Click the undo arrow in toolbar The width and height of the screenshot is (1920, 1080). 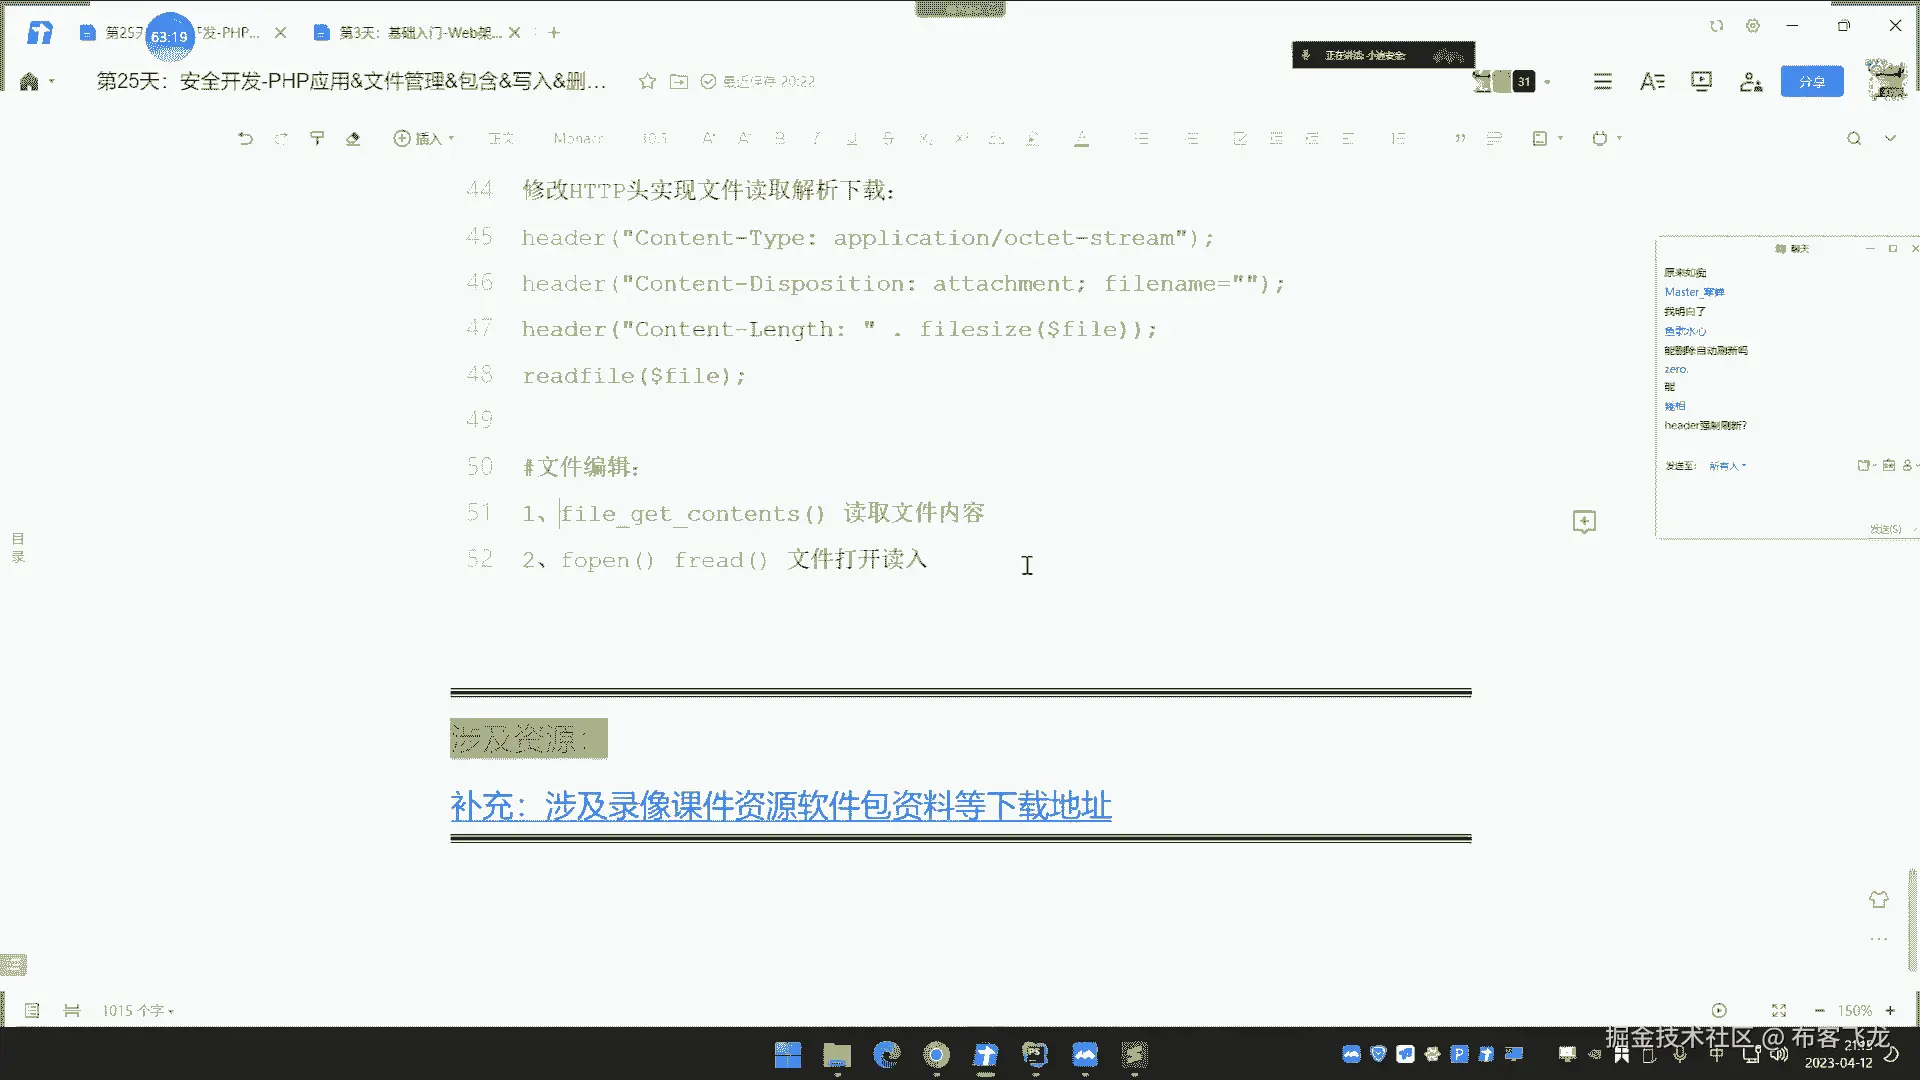pos(245,139)
